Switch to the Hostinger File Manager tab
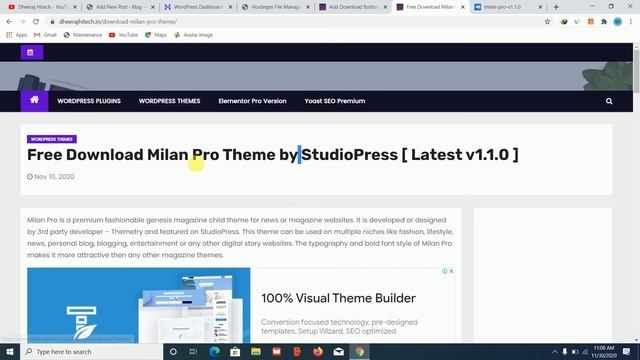The image size is (640, 360). [x=276, y=7]
